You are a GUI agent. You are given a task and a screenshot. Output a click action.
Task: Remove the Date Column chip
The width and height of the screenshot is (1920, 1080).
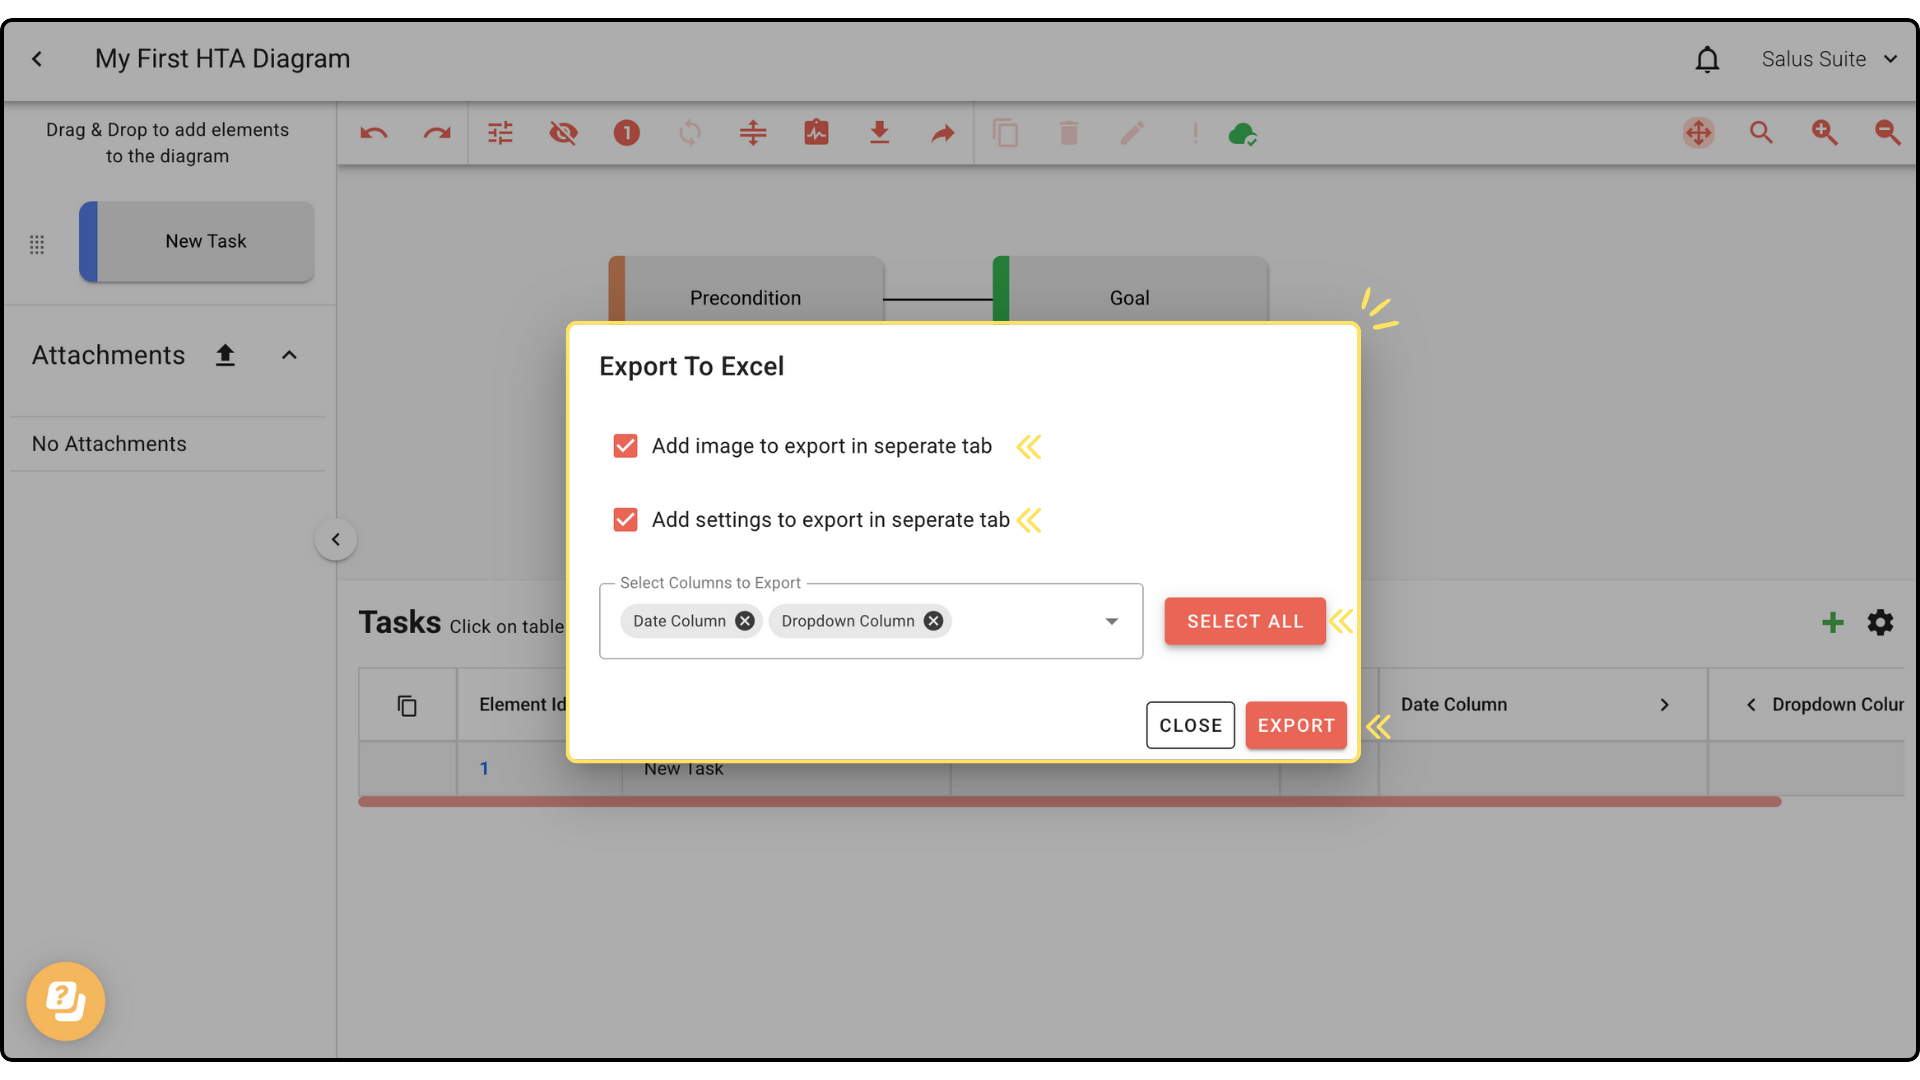pos(745,621)
